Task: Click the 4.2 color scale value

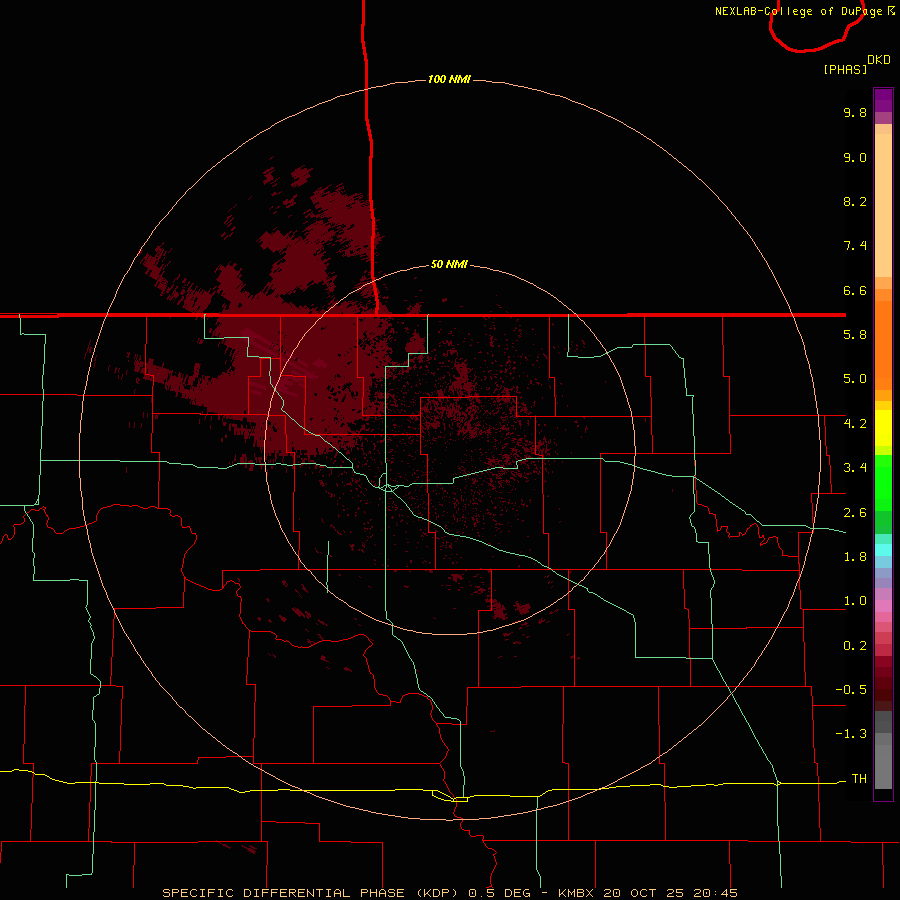Action: (x=855, y=424)
